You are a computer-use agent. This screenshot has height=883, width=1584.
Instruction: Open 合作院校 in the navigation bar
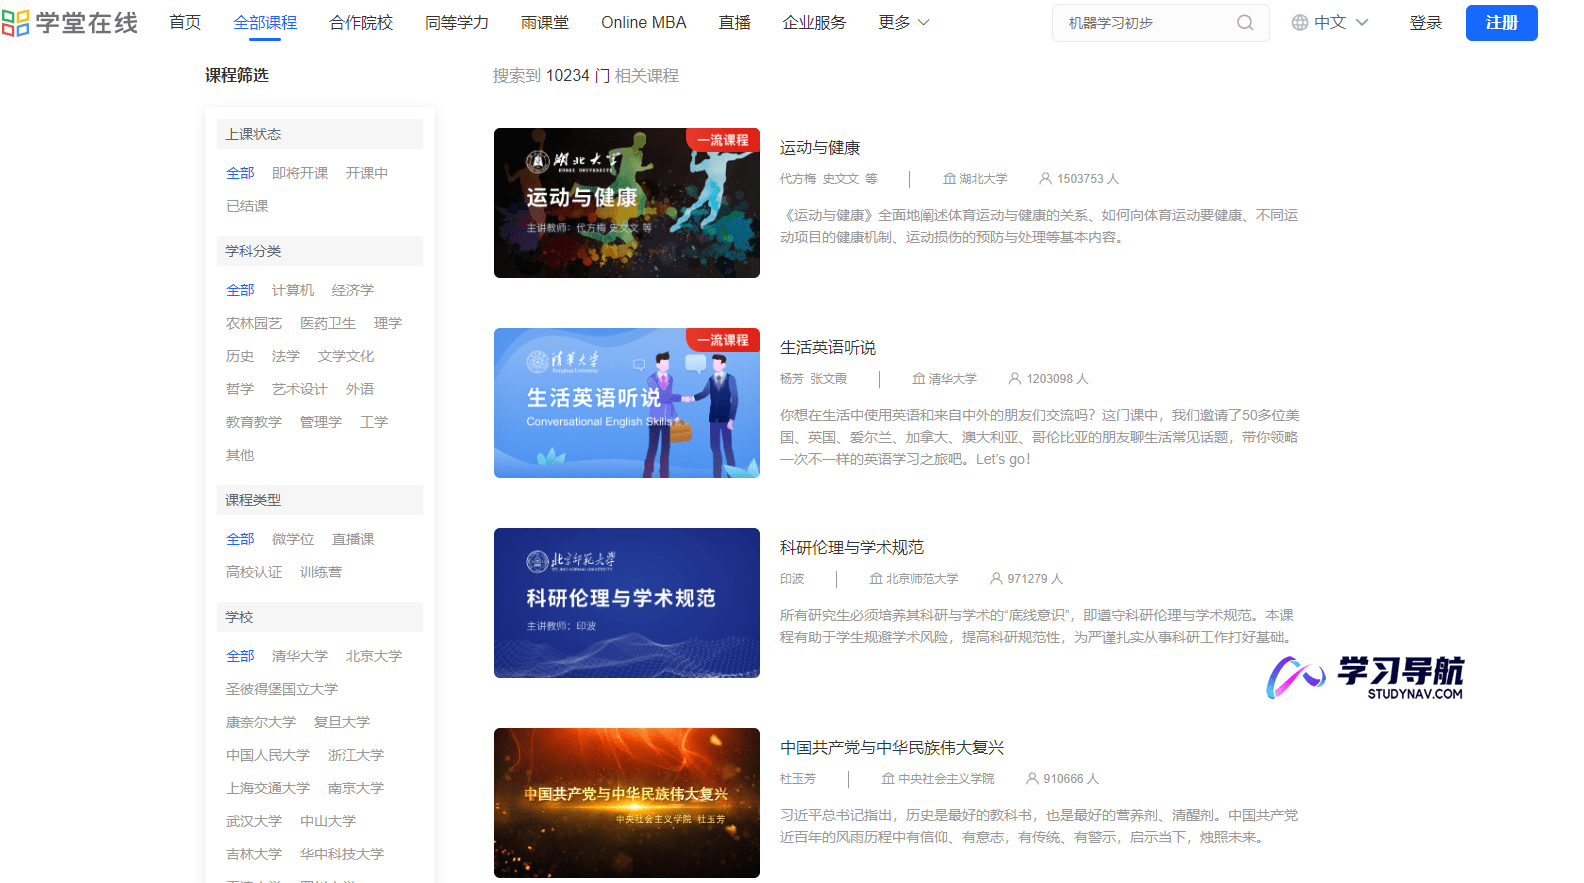361,23
